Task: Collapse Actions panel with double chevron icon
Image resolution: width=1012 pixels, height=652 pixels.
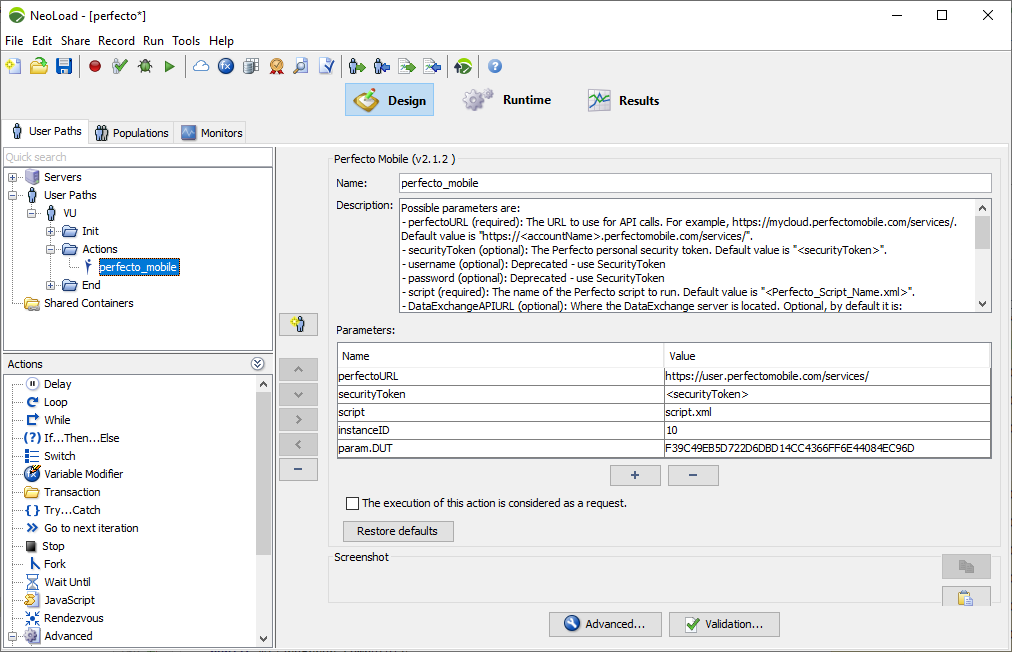Action: tap(258, 364)
